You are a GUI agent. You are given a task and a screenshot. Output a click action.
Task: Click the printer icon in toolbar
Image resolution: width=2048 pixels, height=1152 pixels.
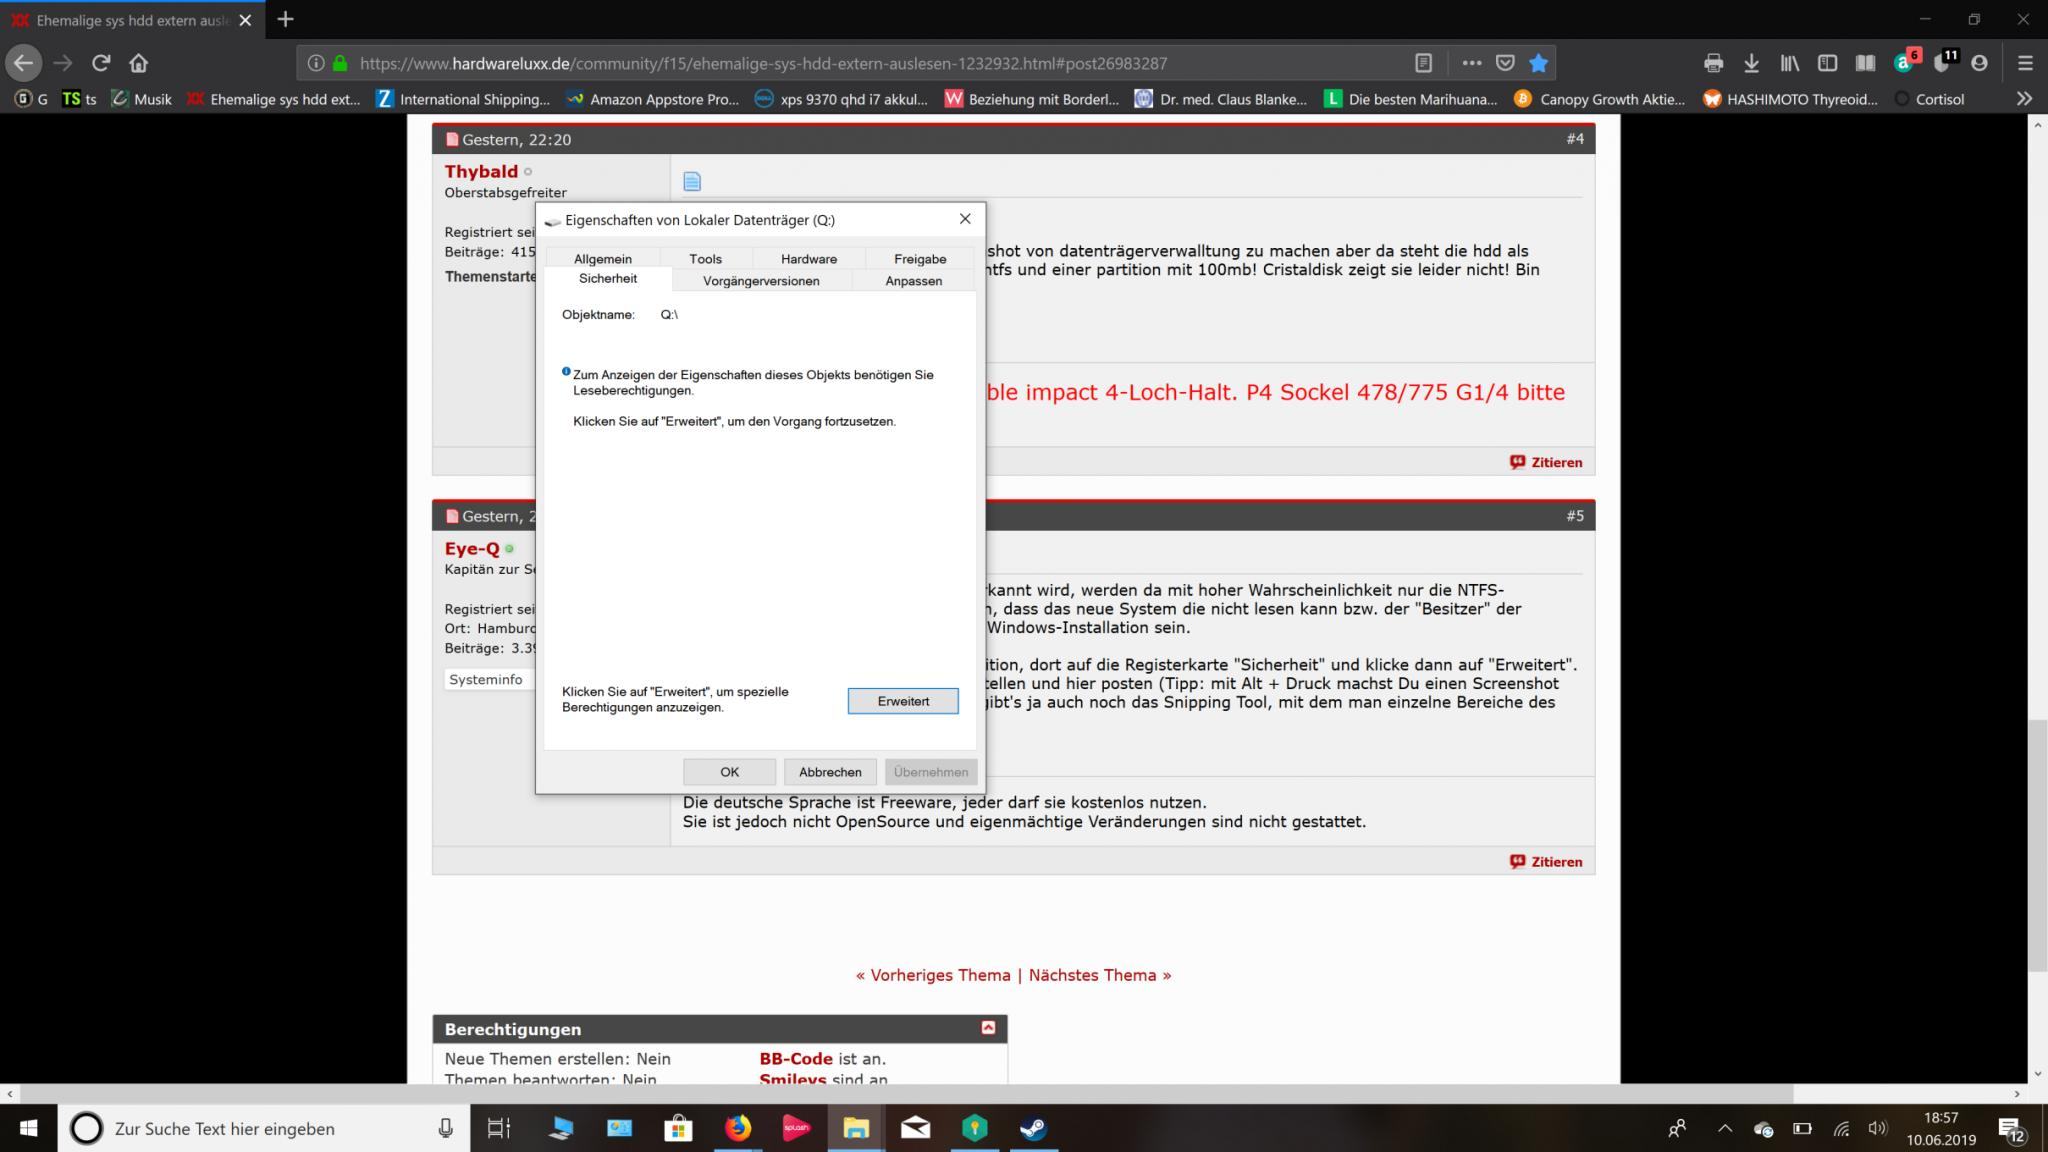tap(1713, 63)
